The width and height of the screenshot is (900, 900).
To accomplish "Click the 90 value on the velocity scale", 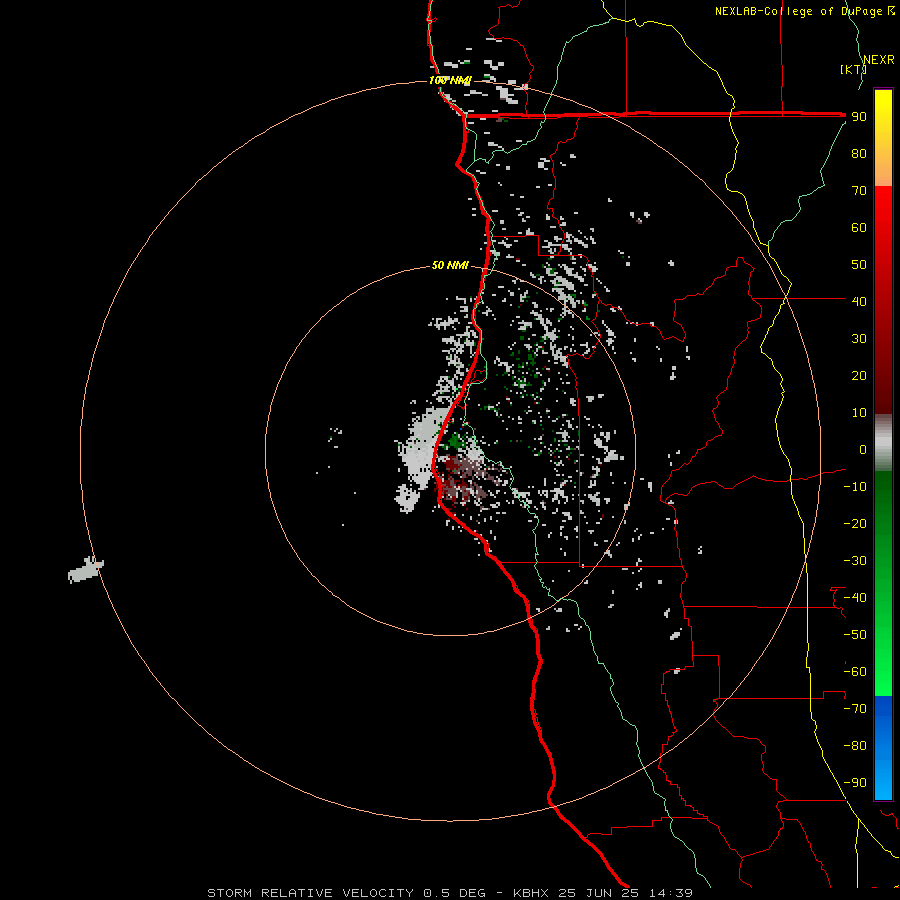I will click(x=859, y=117).
